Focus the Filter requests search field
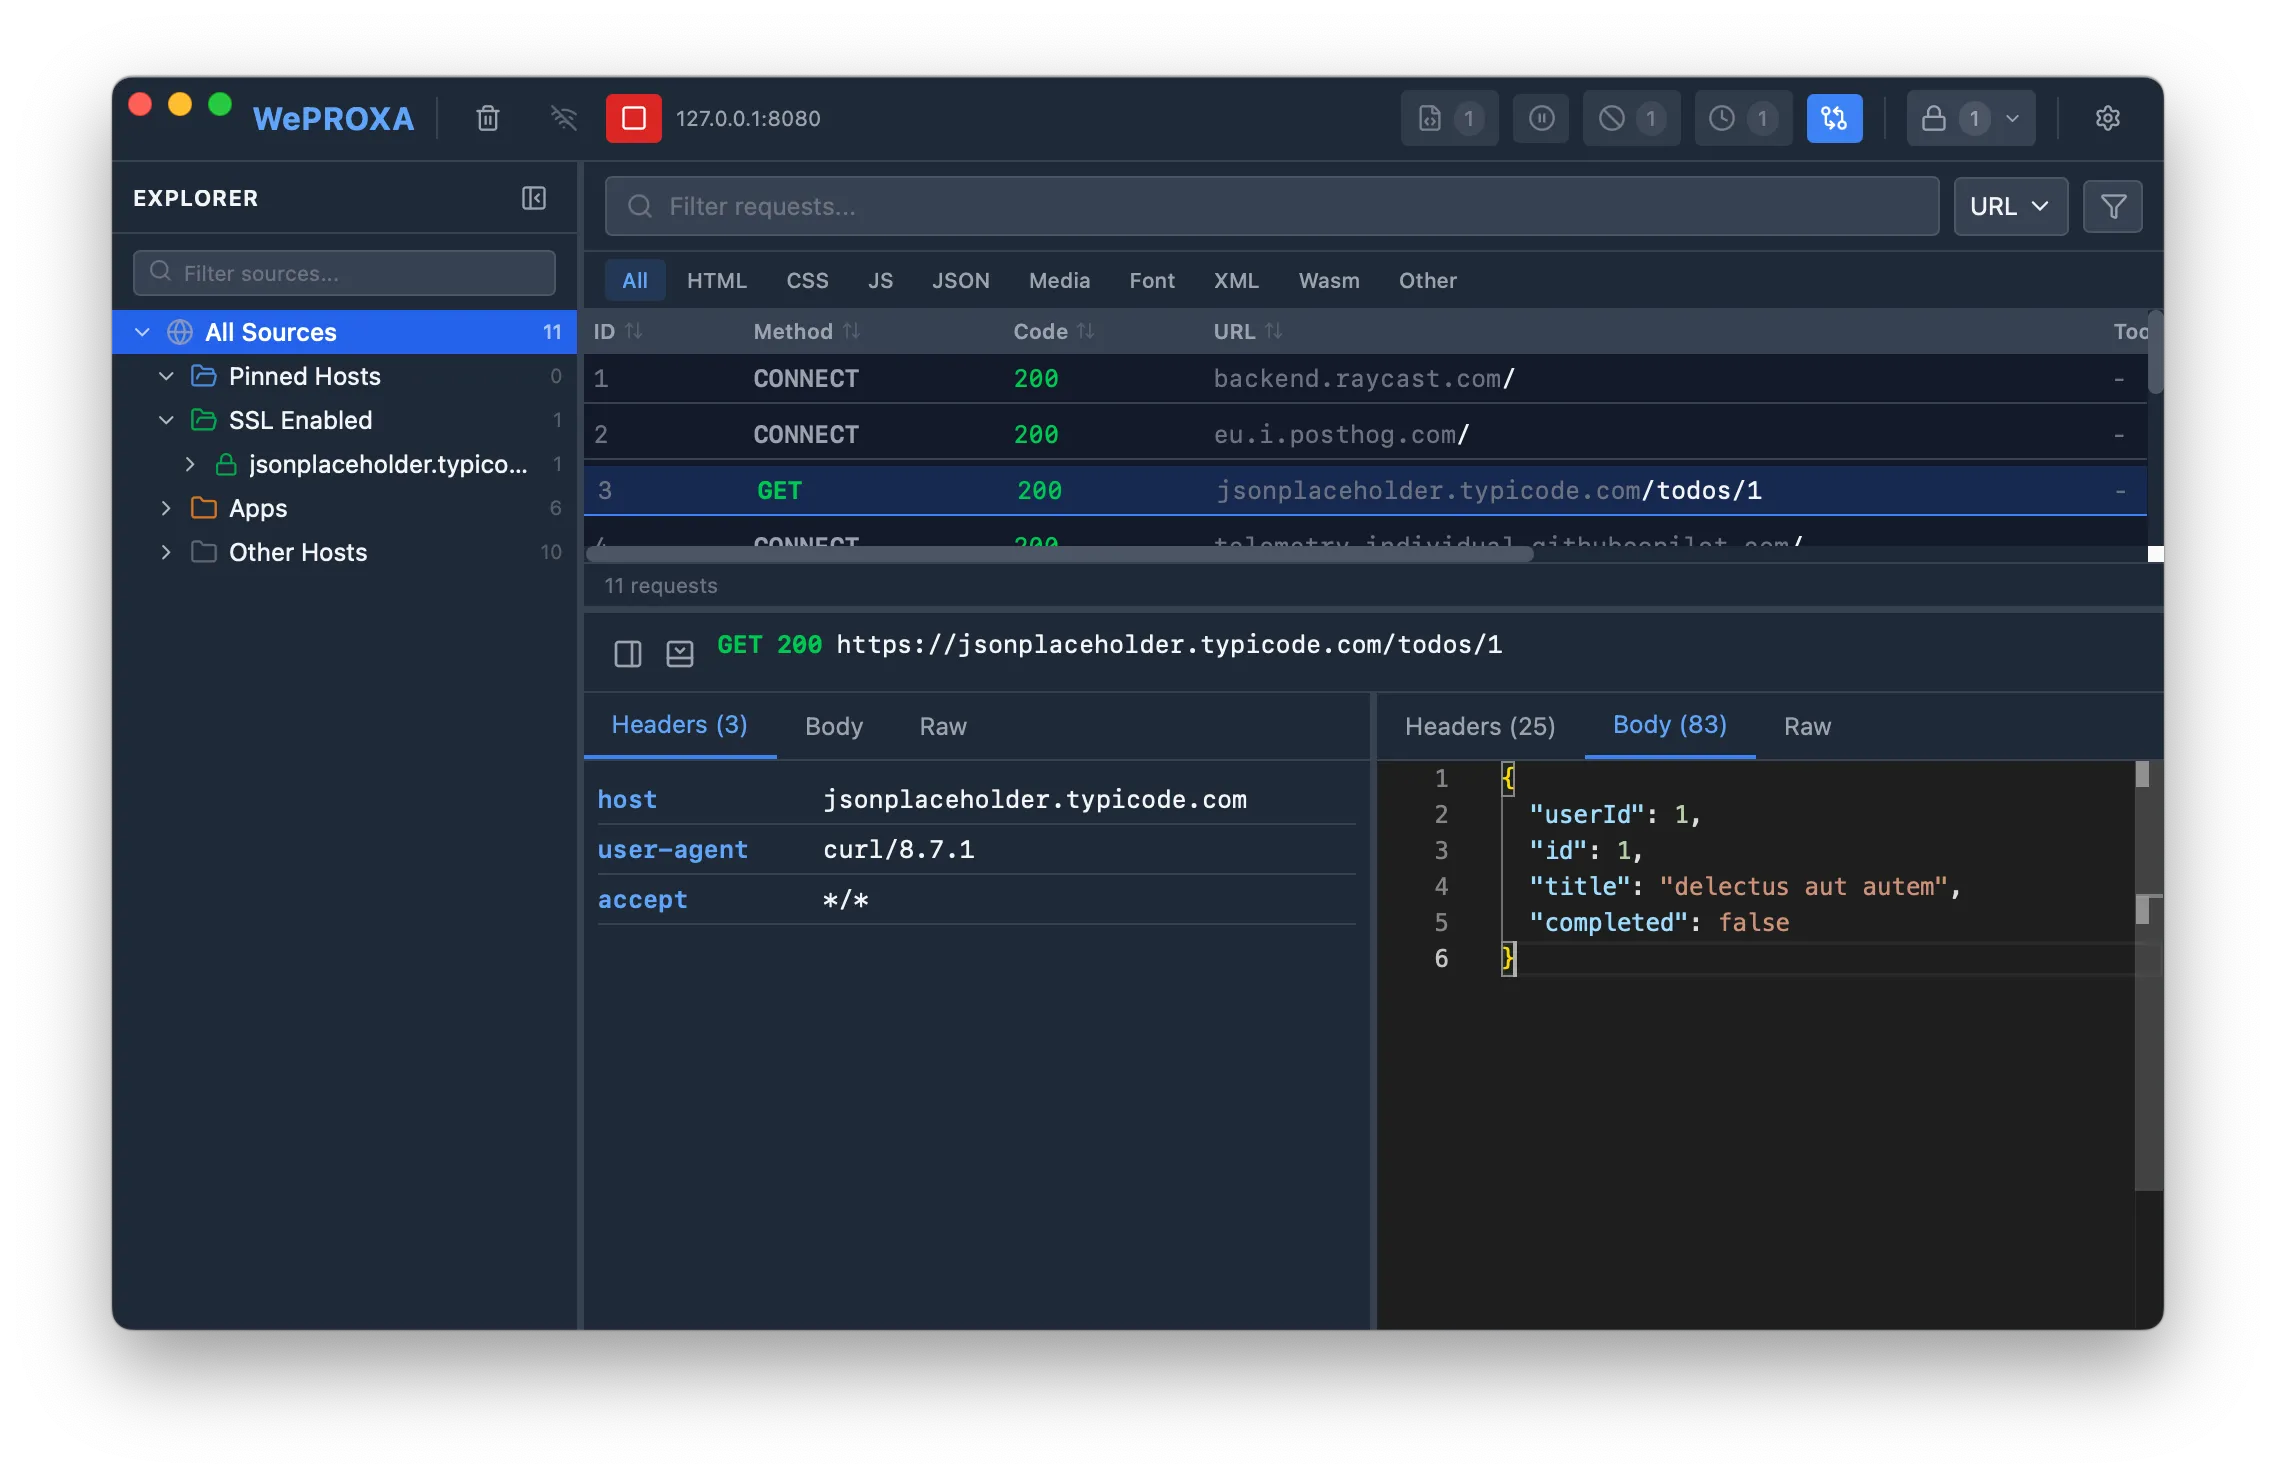Viewport: 2276px width, 1478px height. (1270, 206)
